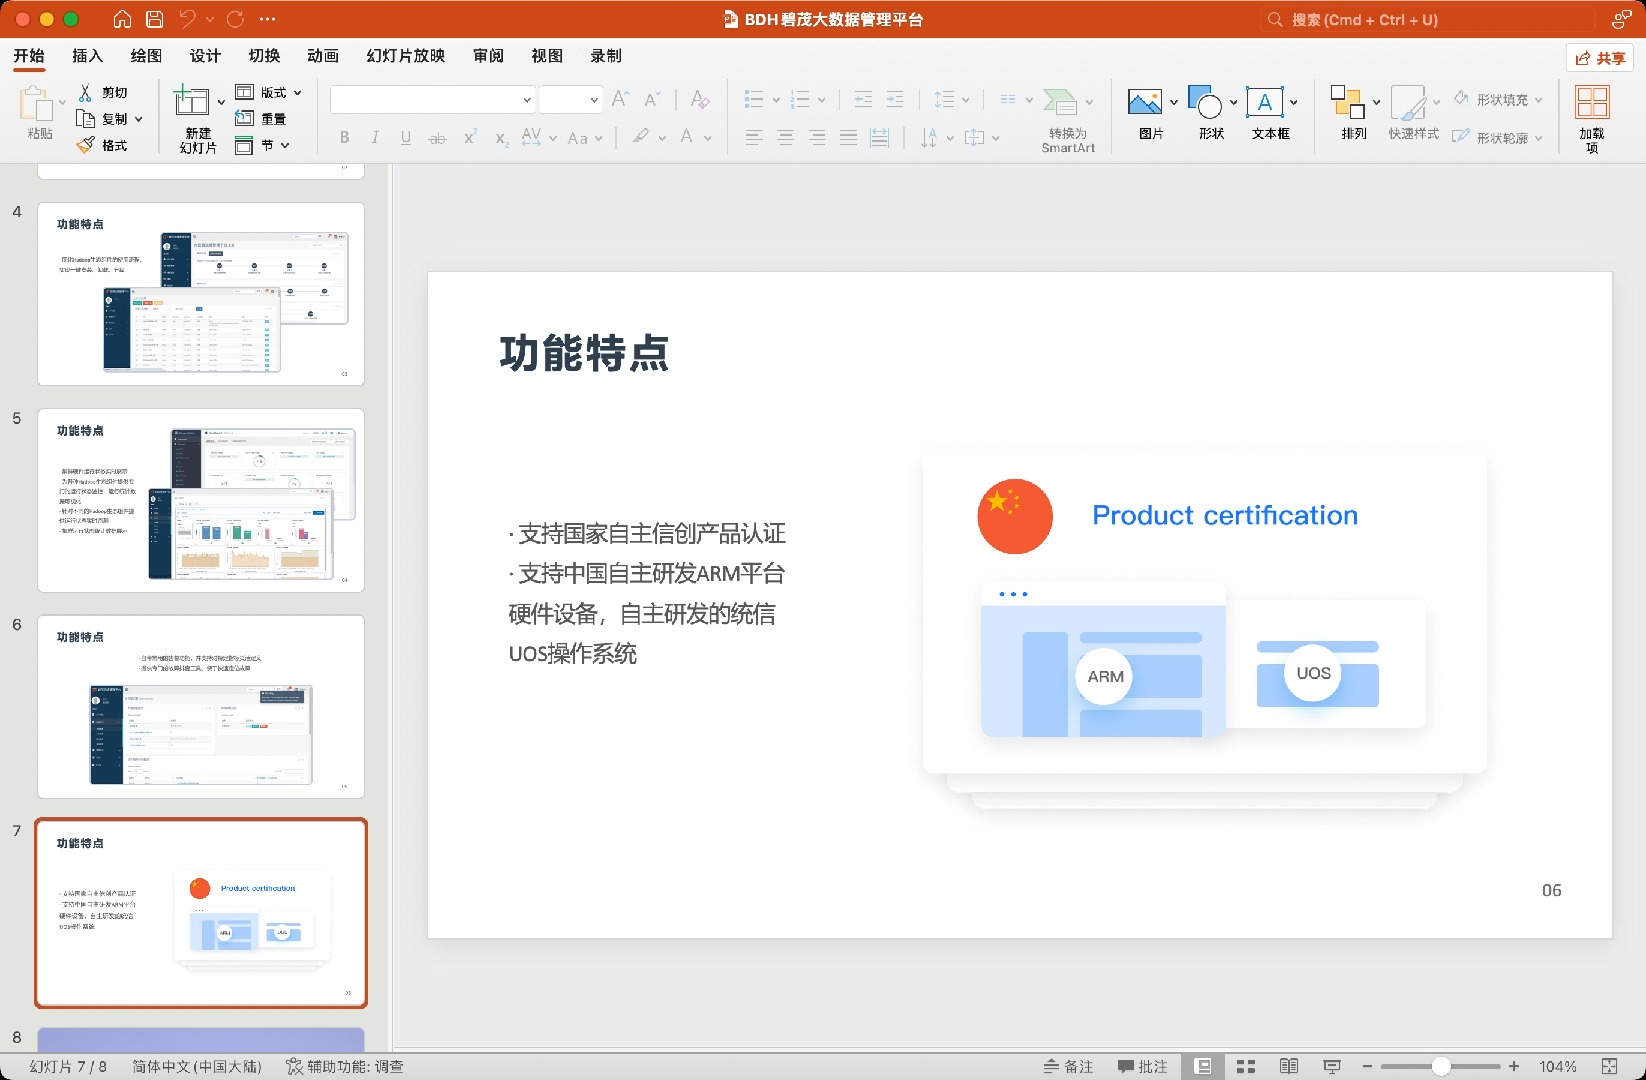
Task: Decrease font size with smaller A
Action: click(651, 99)
